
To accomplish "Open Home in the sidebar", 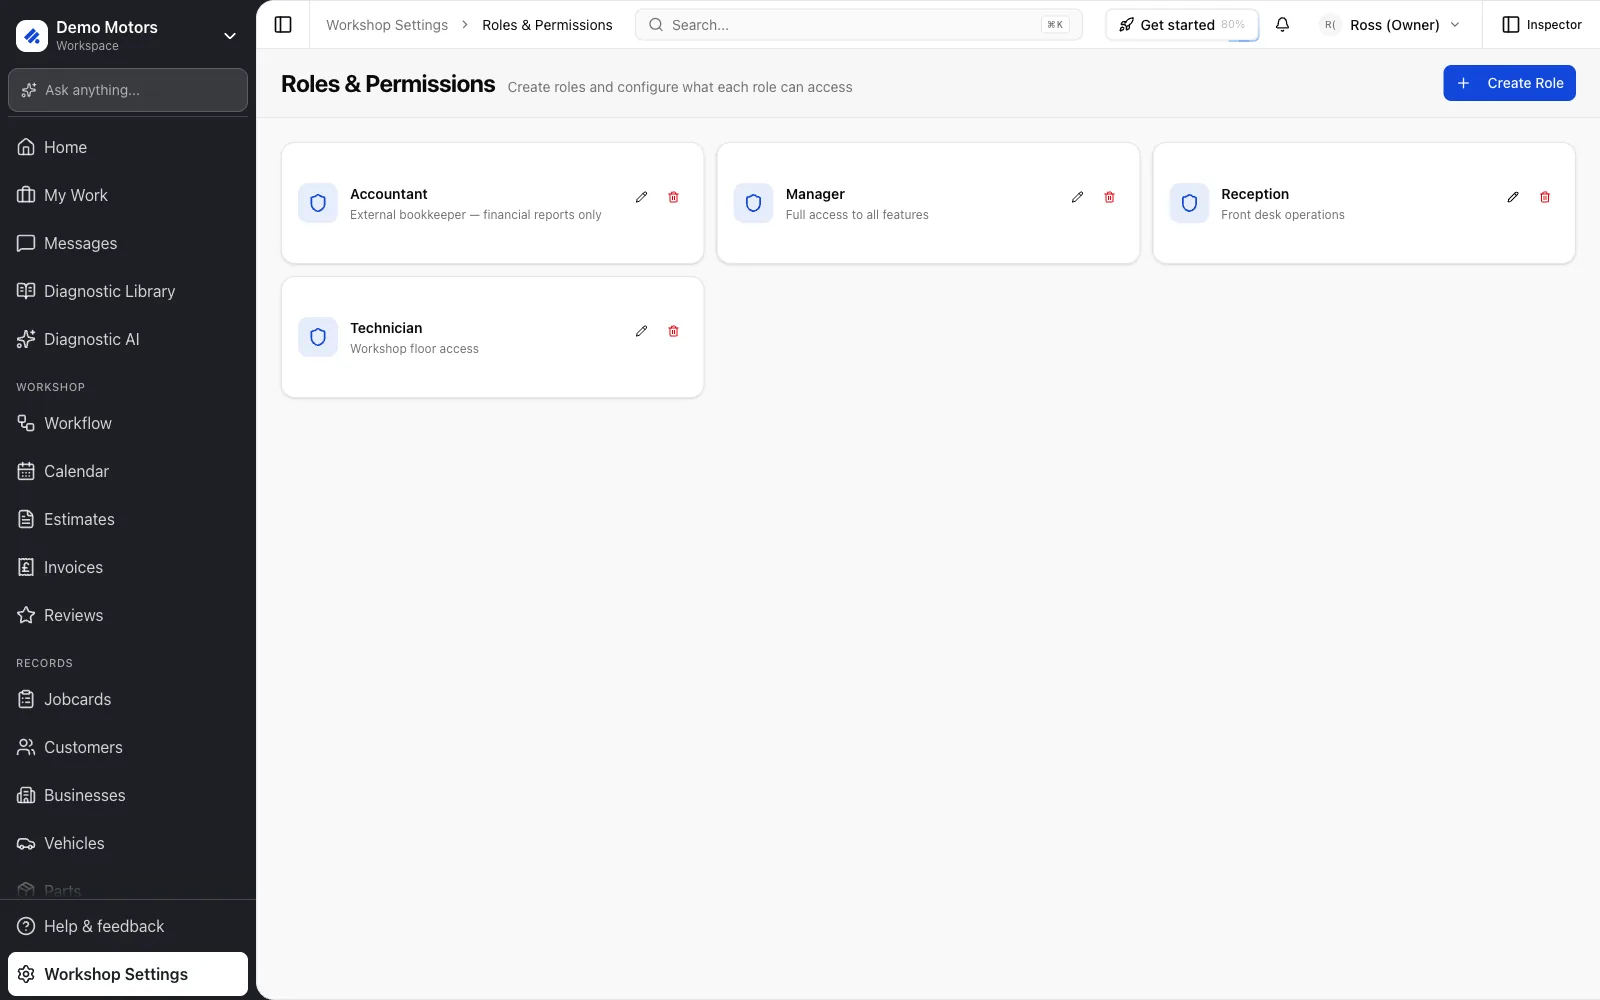I will [128, 147].
